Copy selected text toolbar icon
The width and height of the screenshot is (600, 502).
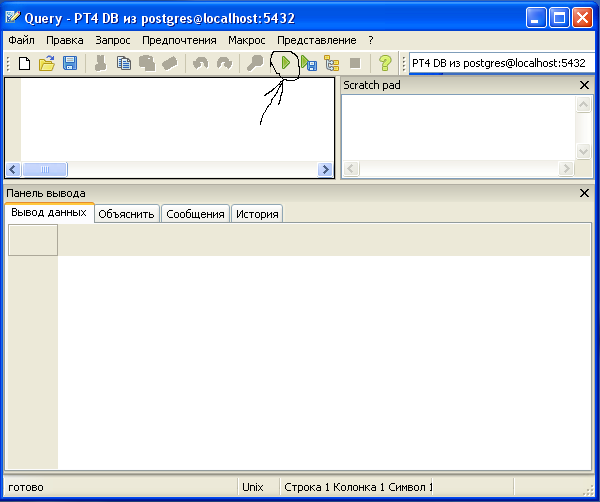point(124,63)
